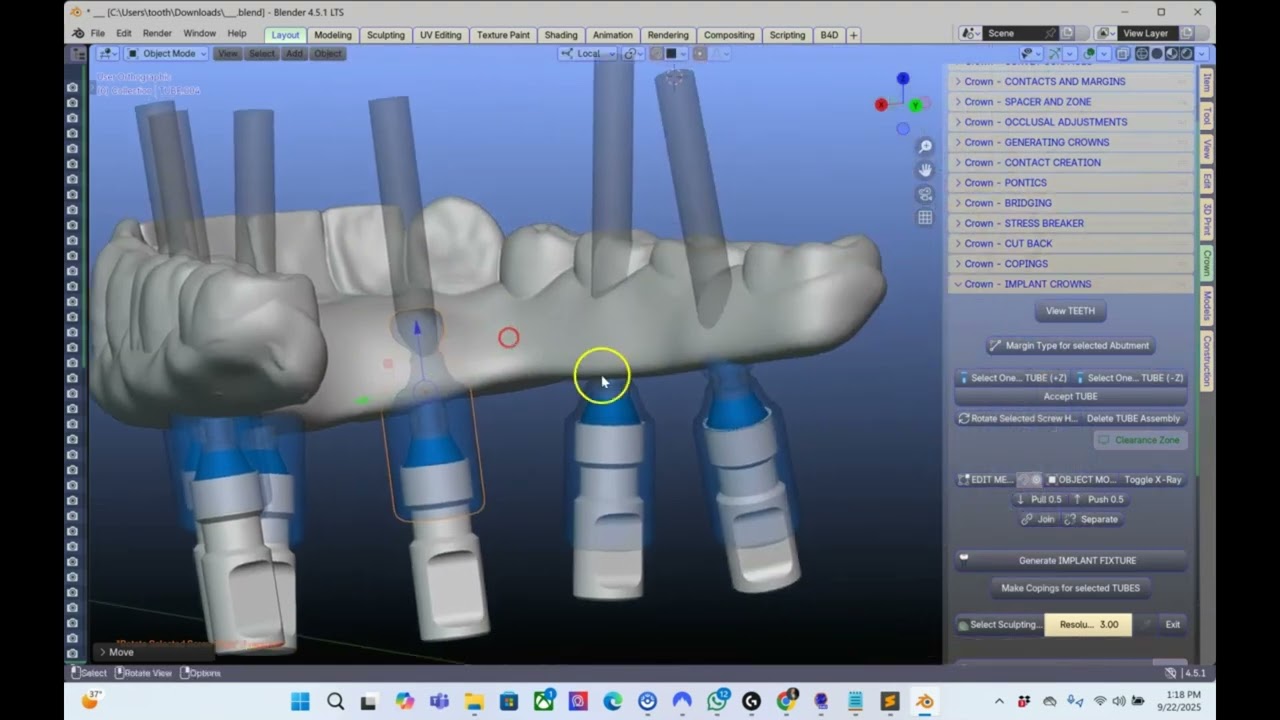Image resolution: width=1280 pixels, height=720 pixels.
Task: Click Accept TUBE button
Action: [1070, 397]
